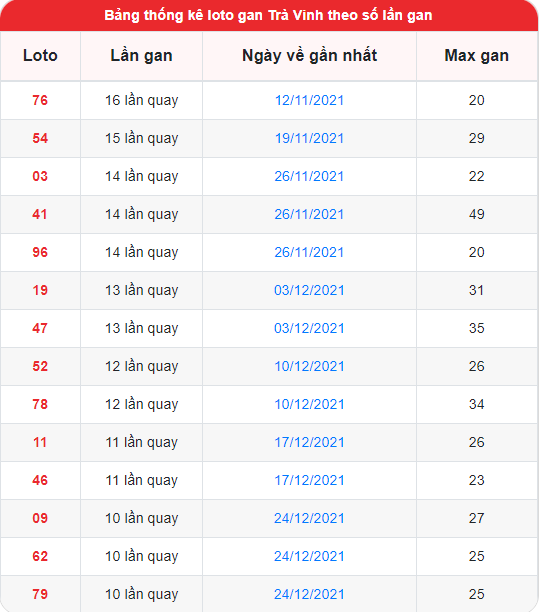Select the red loto number 76

[40, 100]
